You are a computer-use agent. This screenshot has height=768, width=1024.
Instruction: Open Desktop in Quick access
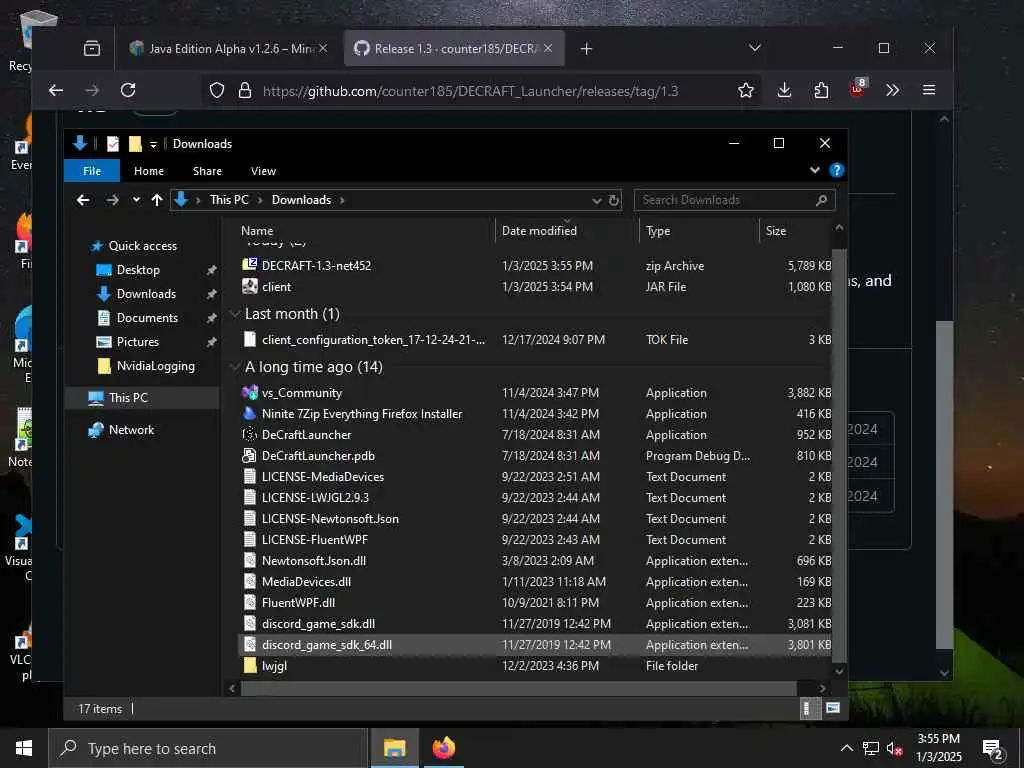pos(138,270)
